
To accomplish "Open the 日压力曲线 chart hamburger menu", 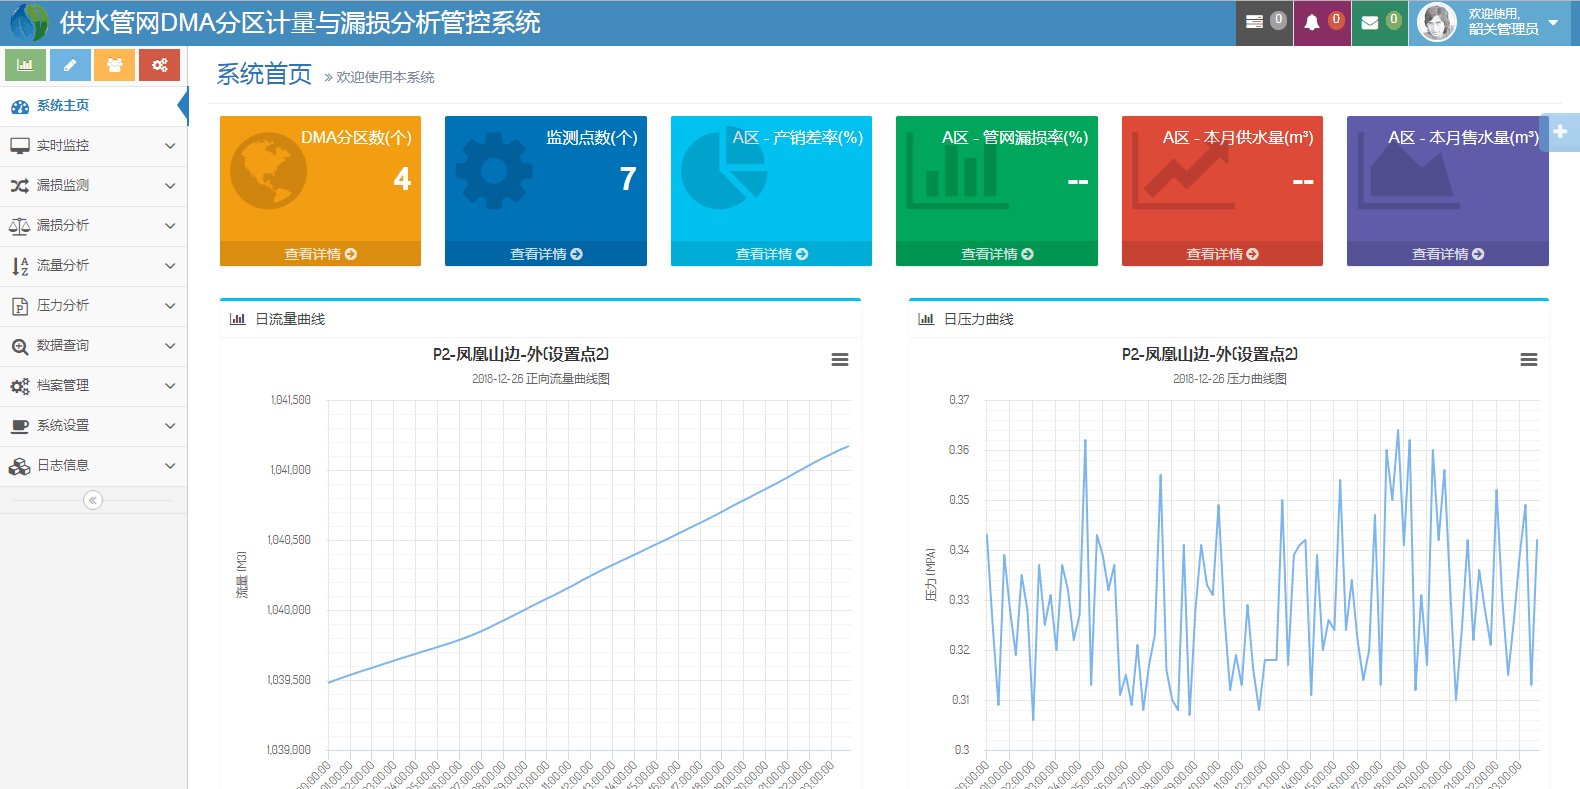I will 1529,359.
